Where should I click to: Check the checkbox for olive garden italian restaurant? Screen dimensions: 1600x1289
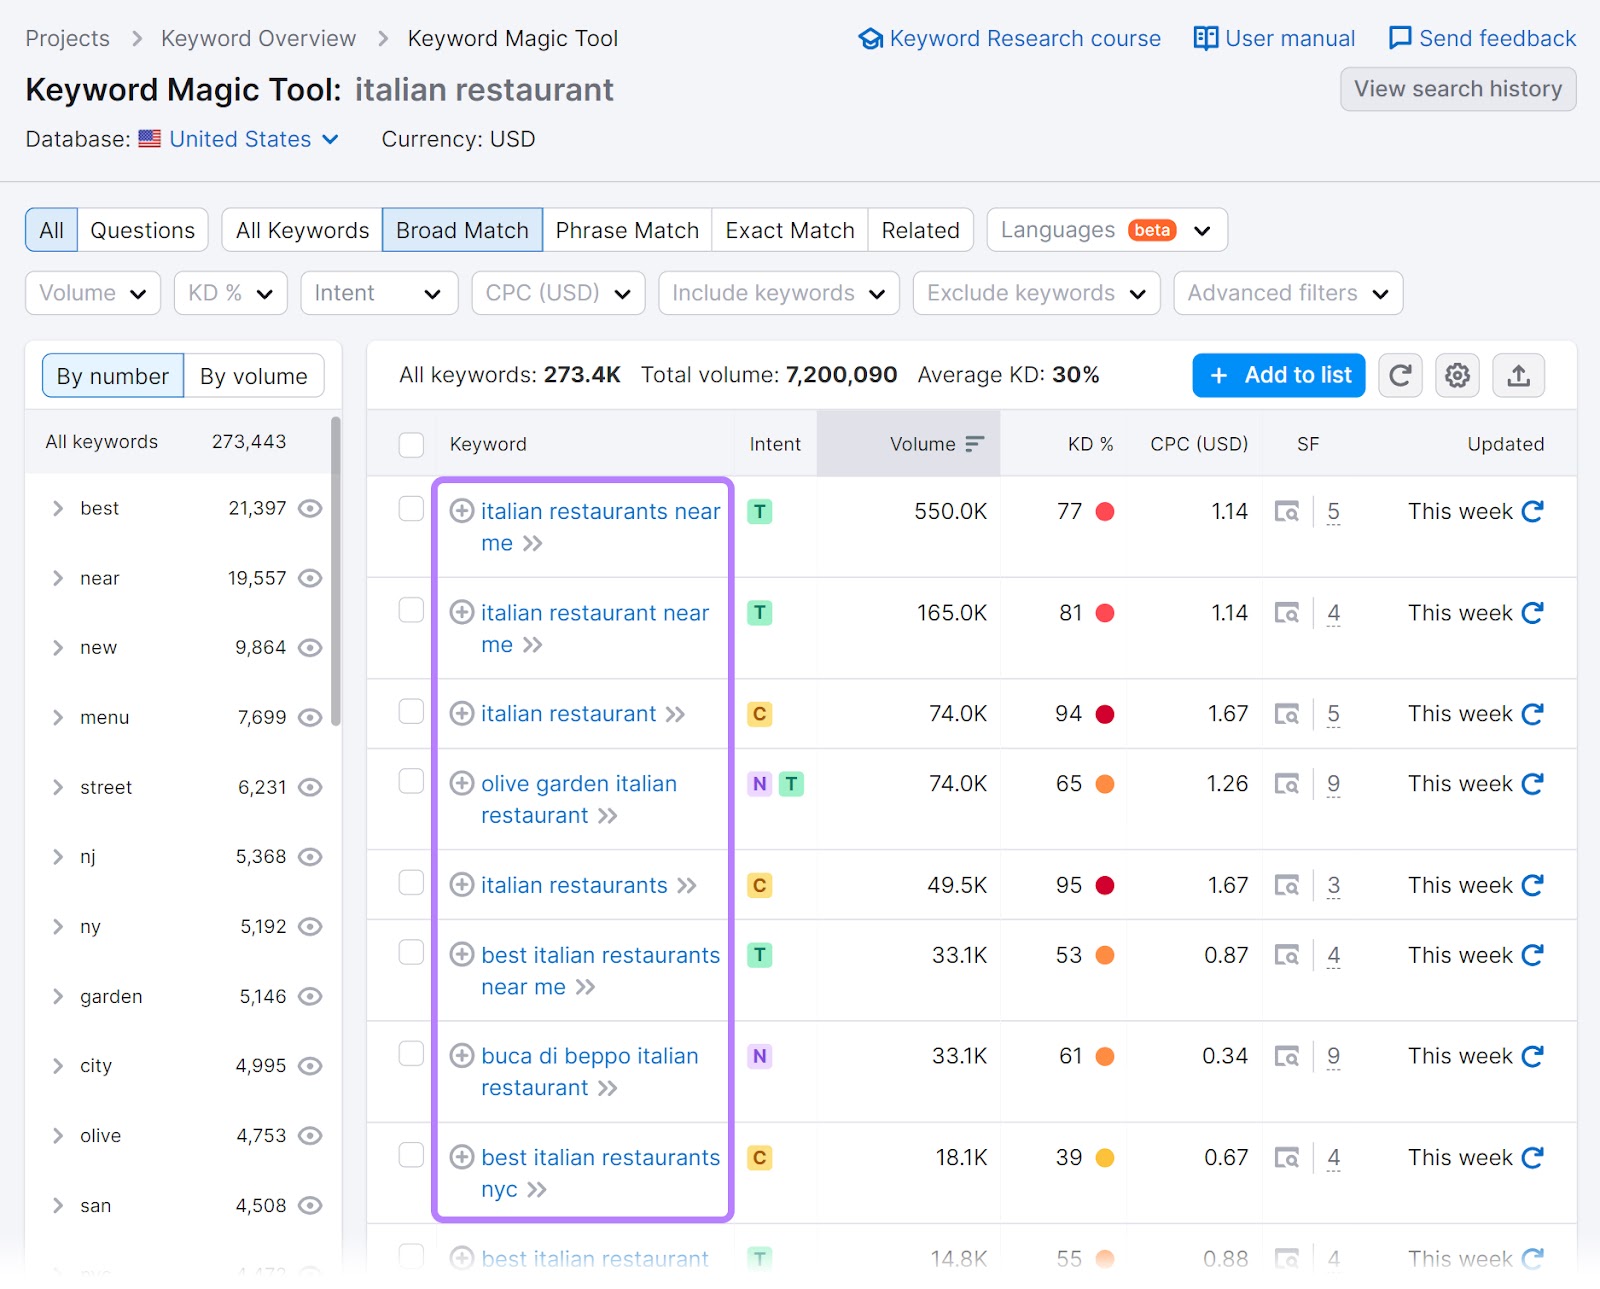click(x=411, y=781)
